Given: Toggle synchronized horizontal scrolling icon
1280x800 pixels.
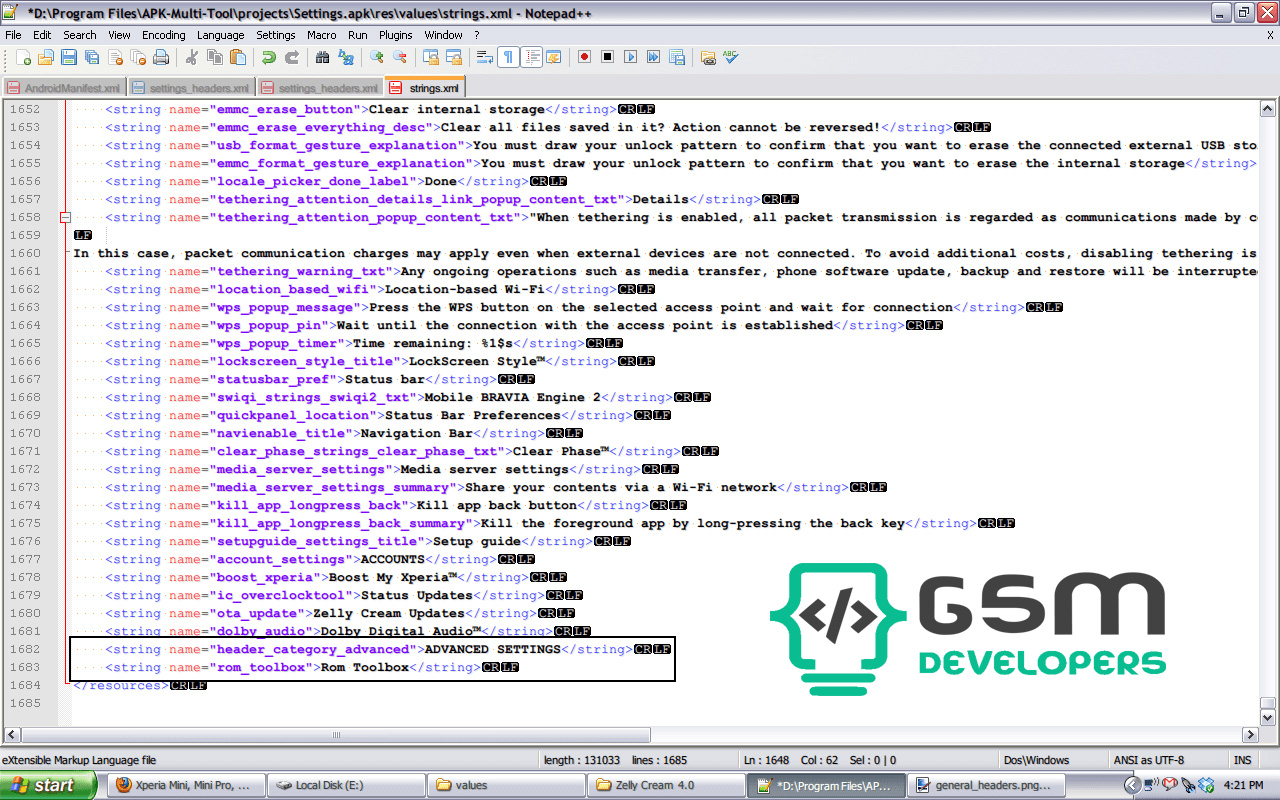Looking at the screenshot, I should point(454,57).
